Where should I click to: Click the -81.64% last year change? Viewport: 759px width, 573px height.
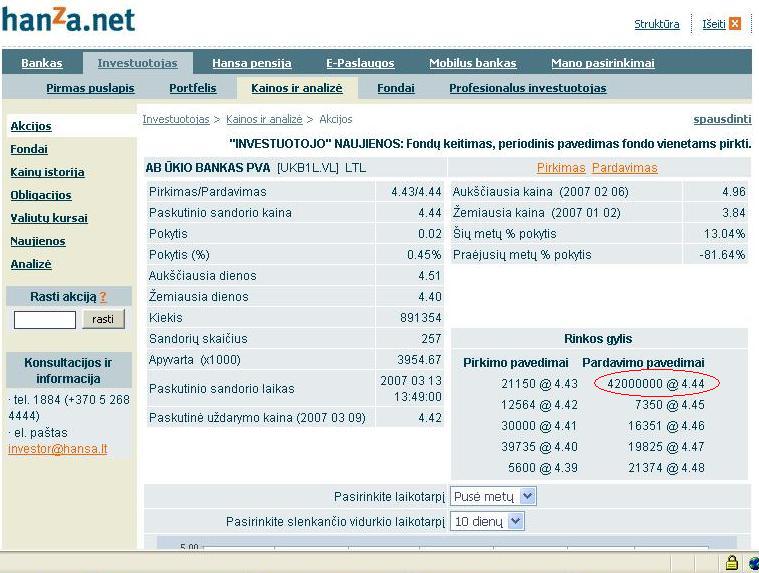tap(722, 255)
